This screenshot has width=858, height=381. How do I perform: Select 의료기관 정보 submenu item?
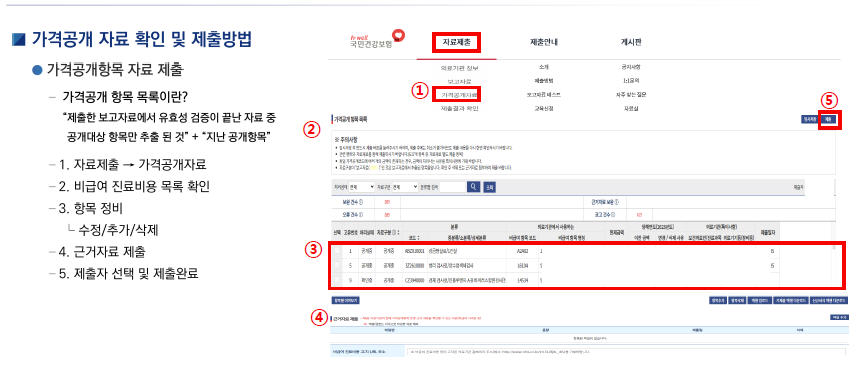[459, 68]
